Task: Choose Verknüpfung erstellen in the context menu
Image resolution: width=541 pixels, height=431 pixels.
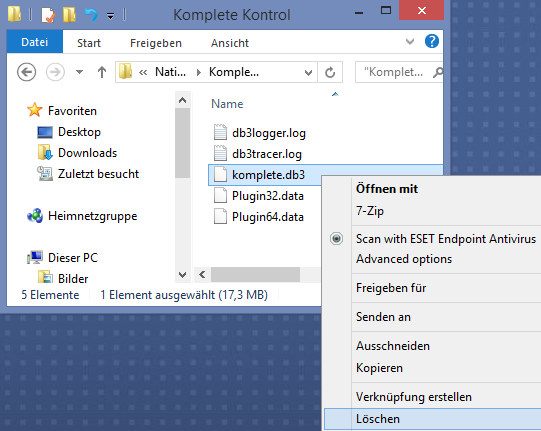Action: click(414, 397)
